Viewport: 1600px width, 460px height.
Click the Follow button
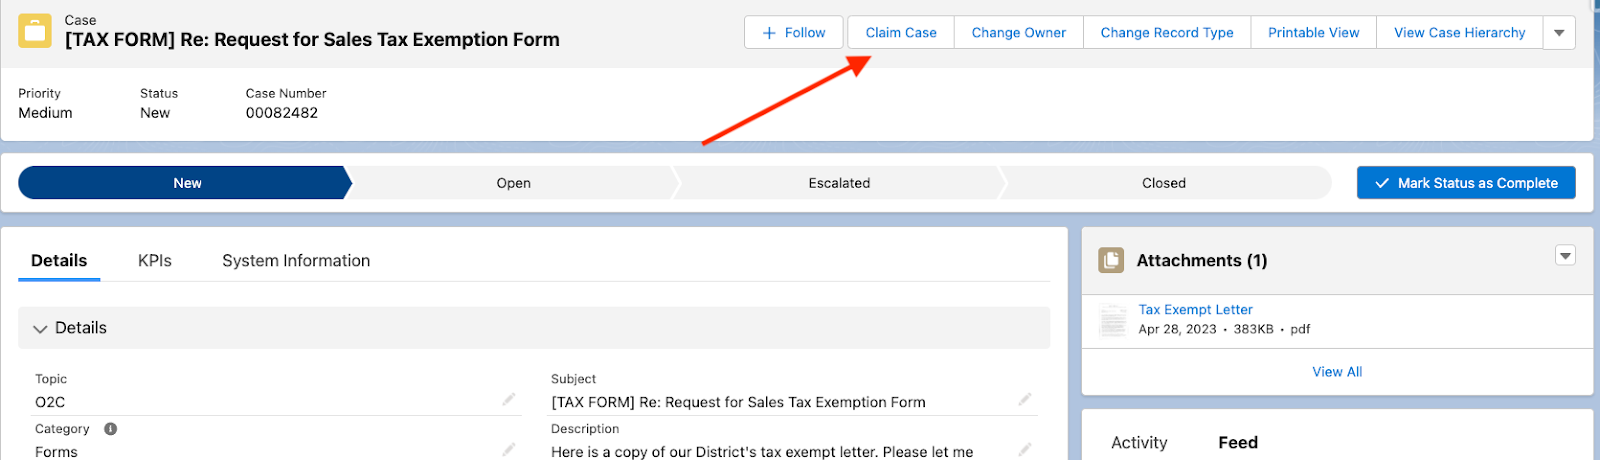click(794, 33)
